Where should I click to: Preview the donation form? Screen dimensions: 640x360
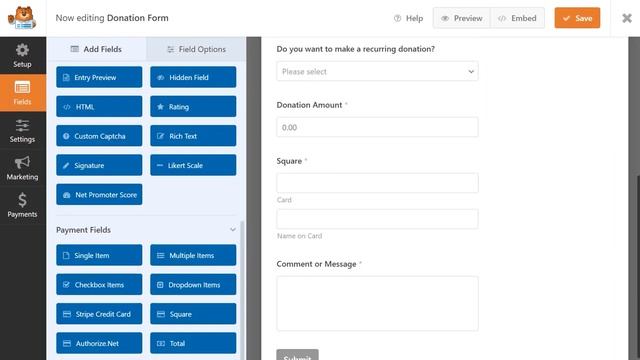point(462,18)
